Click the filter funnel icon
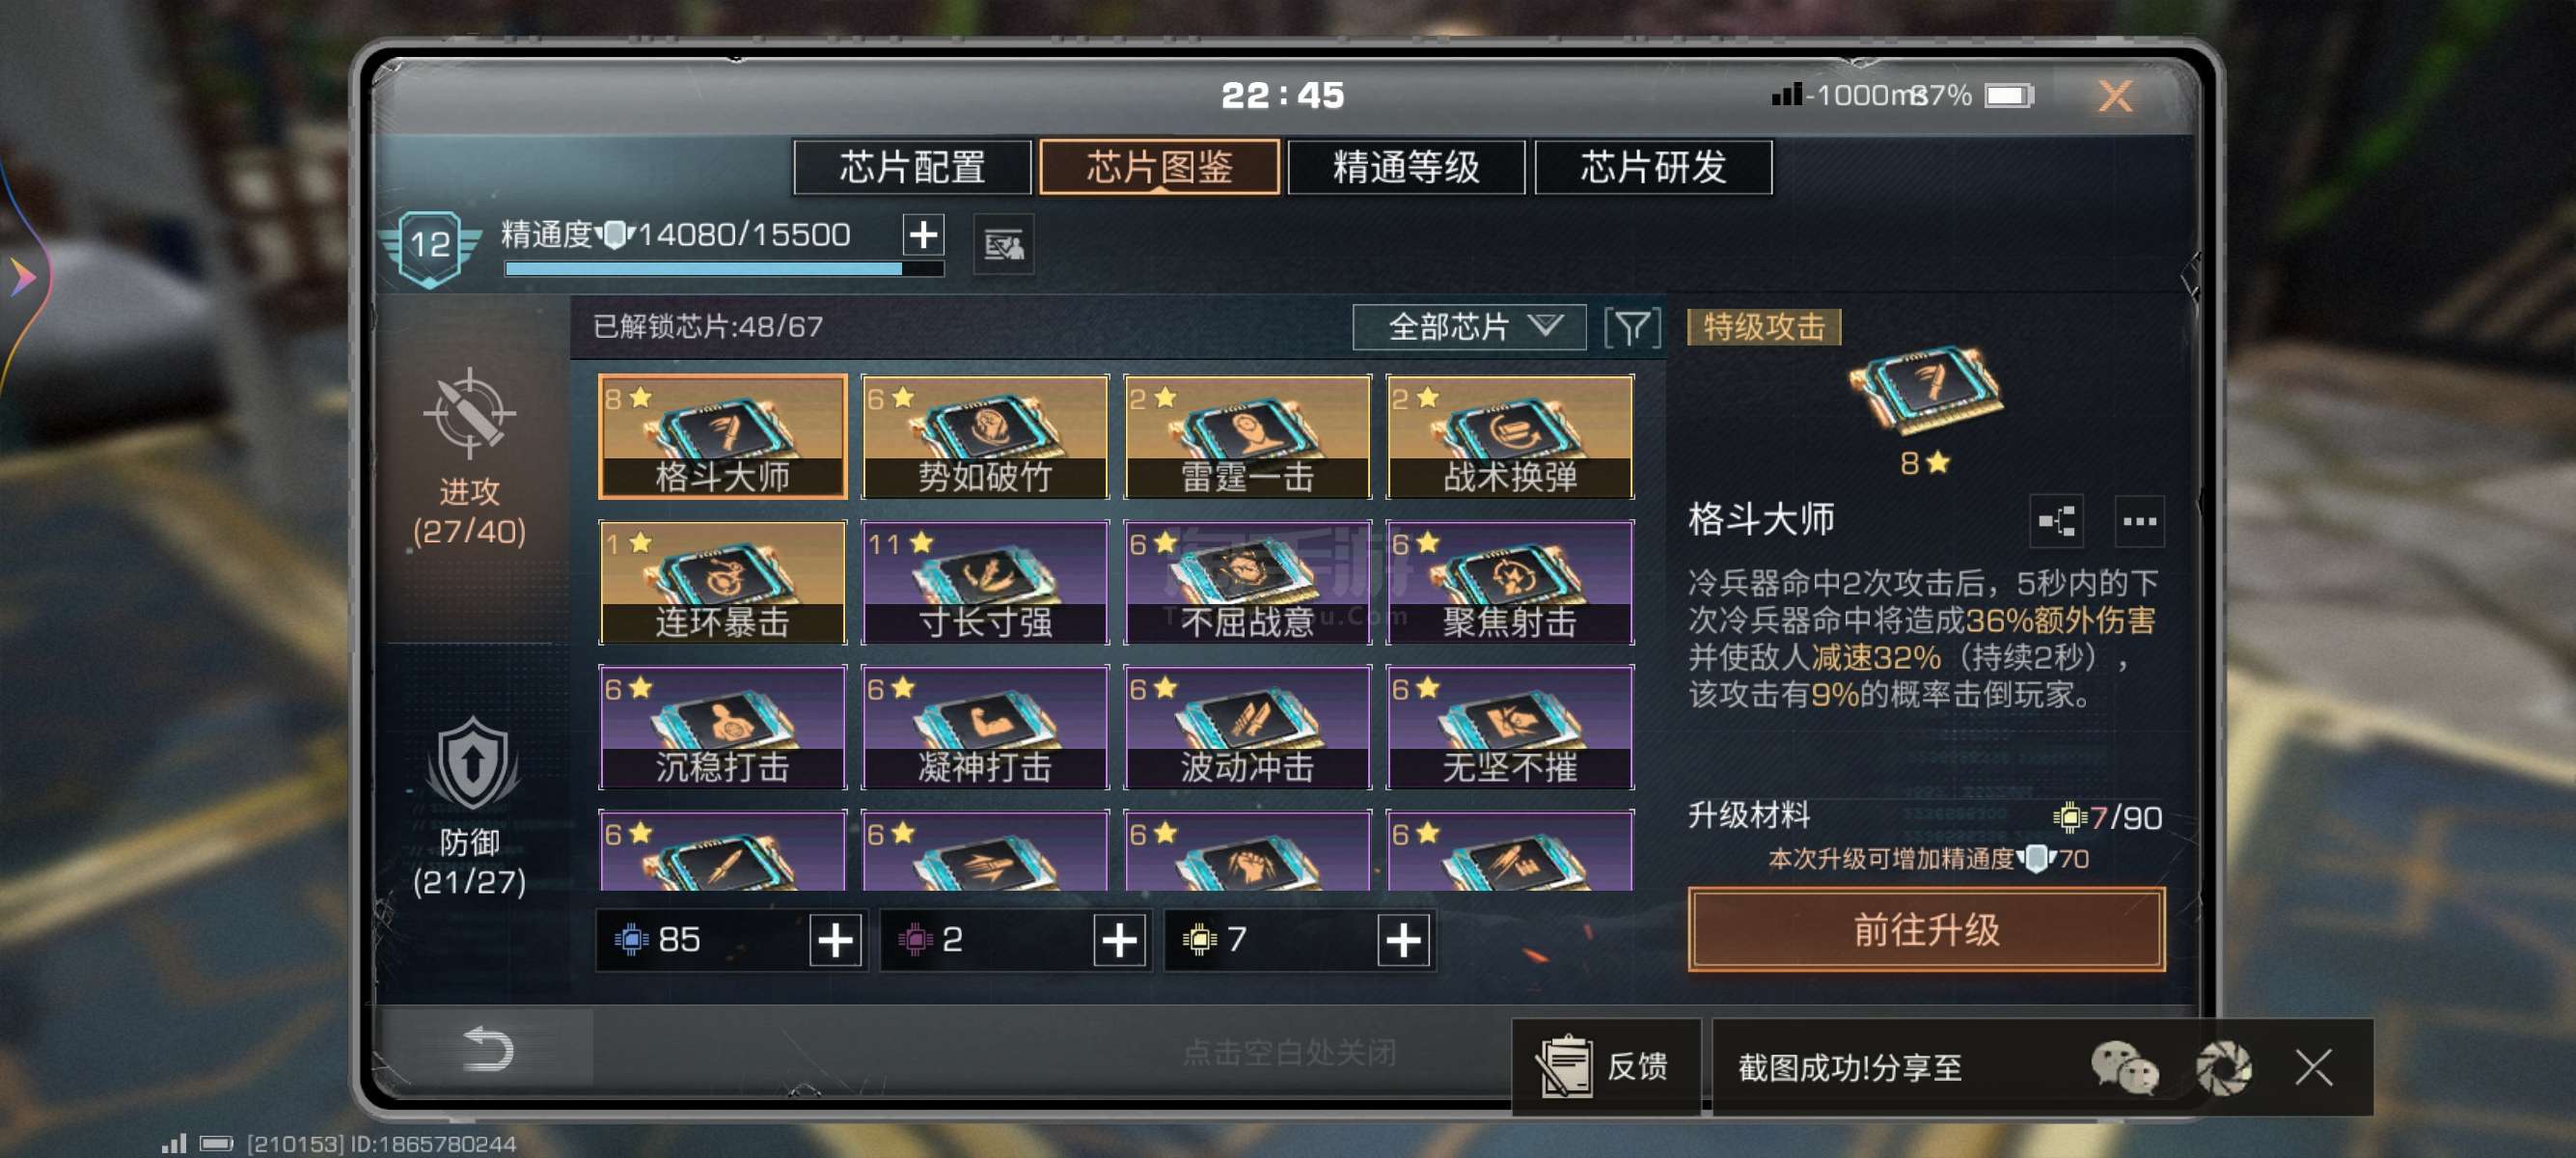Screen dimensions: 2576x1158 point(1632,327)
